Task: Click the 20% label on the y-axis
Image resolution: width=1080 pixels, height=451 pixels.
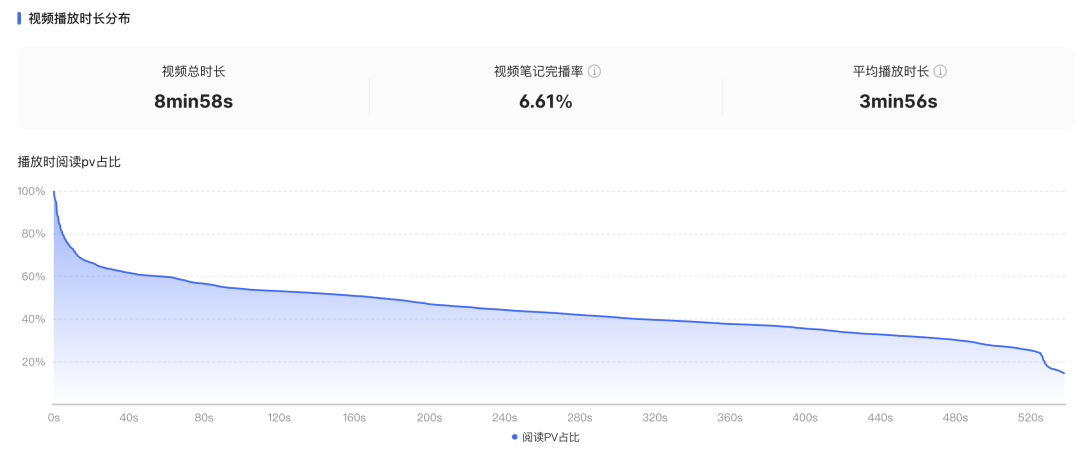Action: pos(35,362)
